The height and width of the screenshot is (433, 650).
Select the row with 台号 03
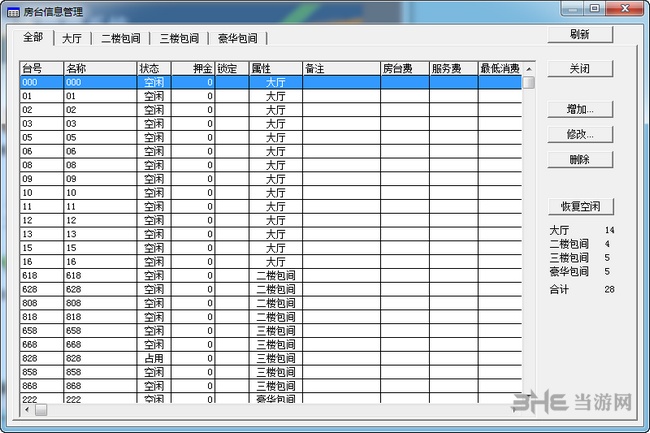[271, 123]
